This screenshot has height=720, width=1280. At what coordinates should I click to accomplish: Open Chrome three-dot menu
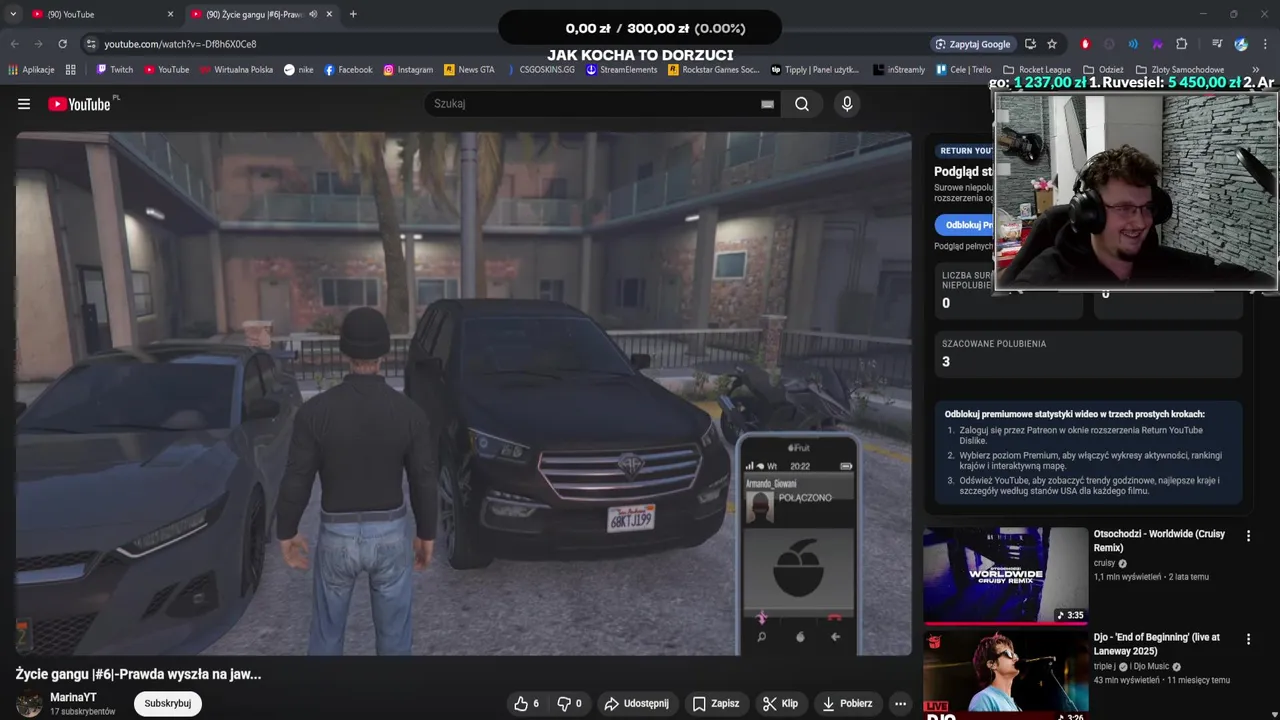click(x=1265, y=44)
